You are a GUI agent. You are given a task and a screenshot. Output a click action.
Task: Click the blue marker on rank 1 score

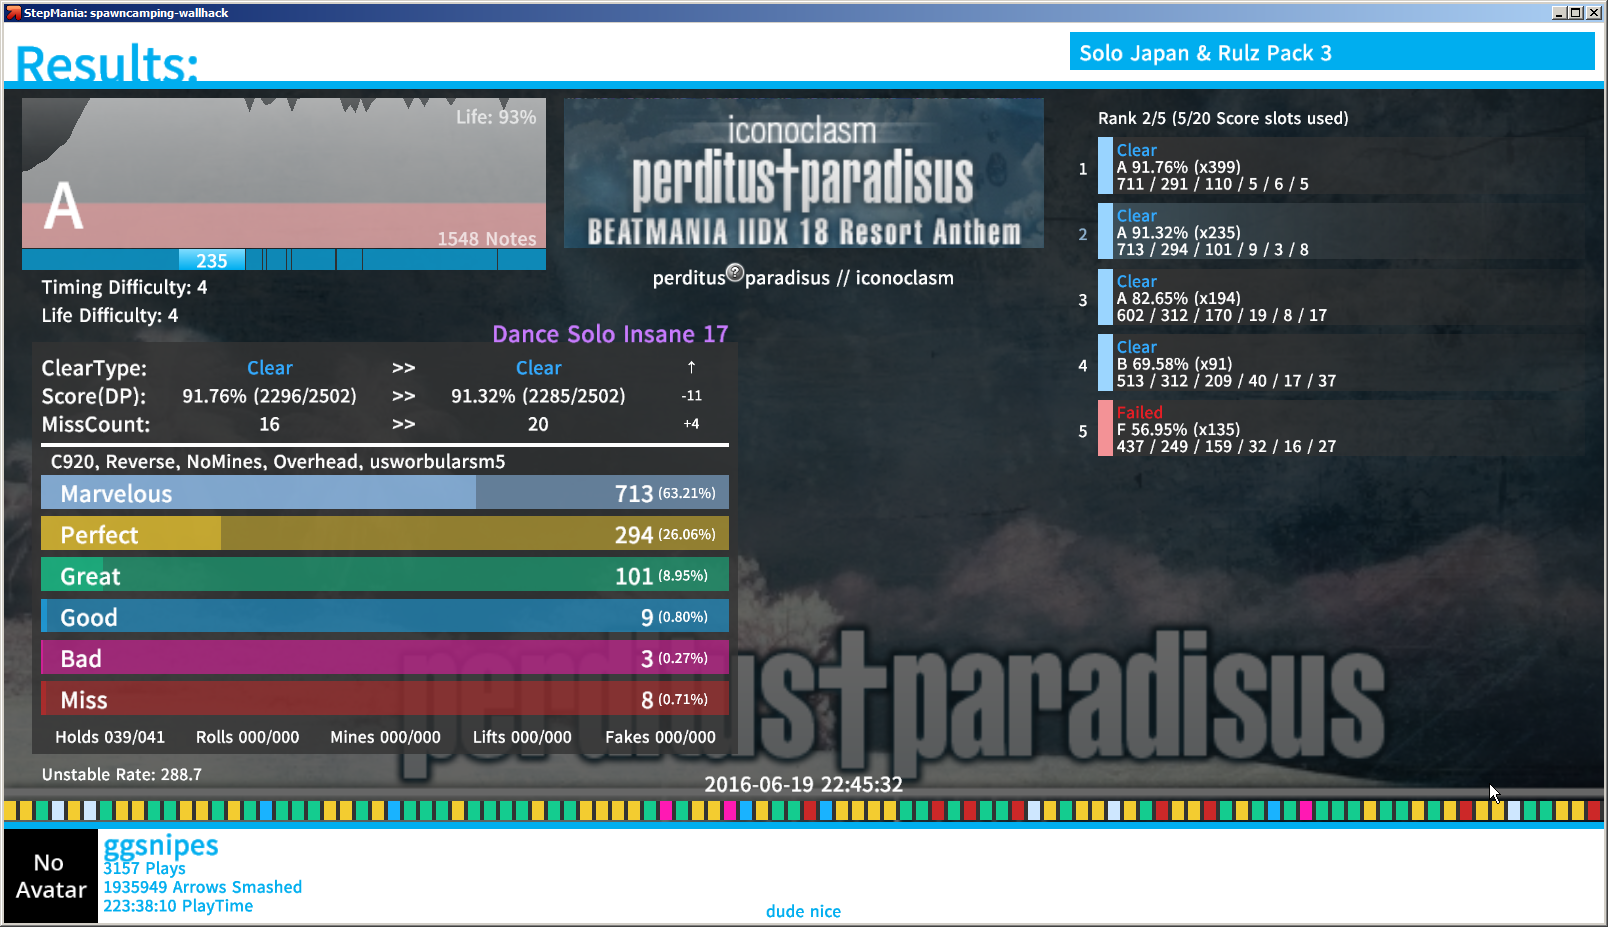click(1105, 166)
